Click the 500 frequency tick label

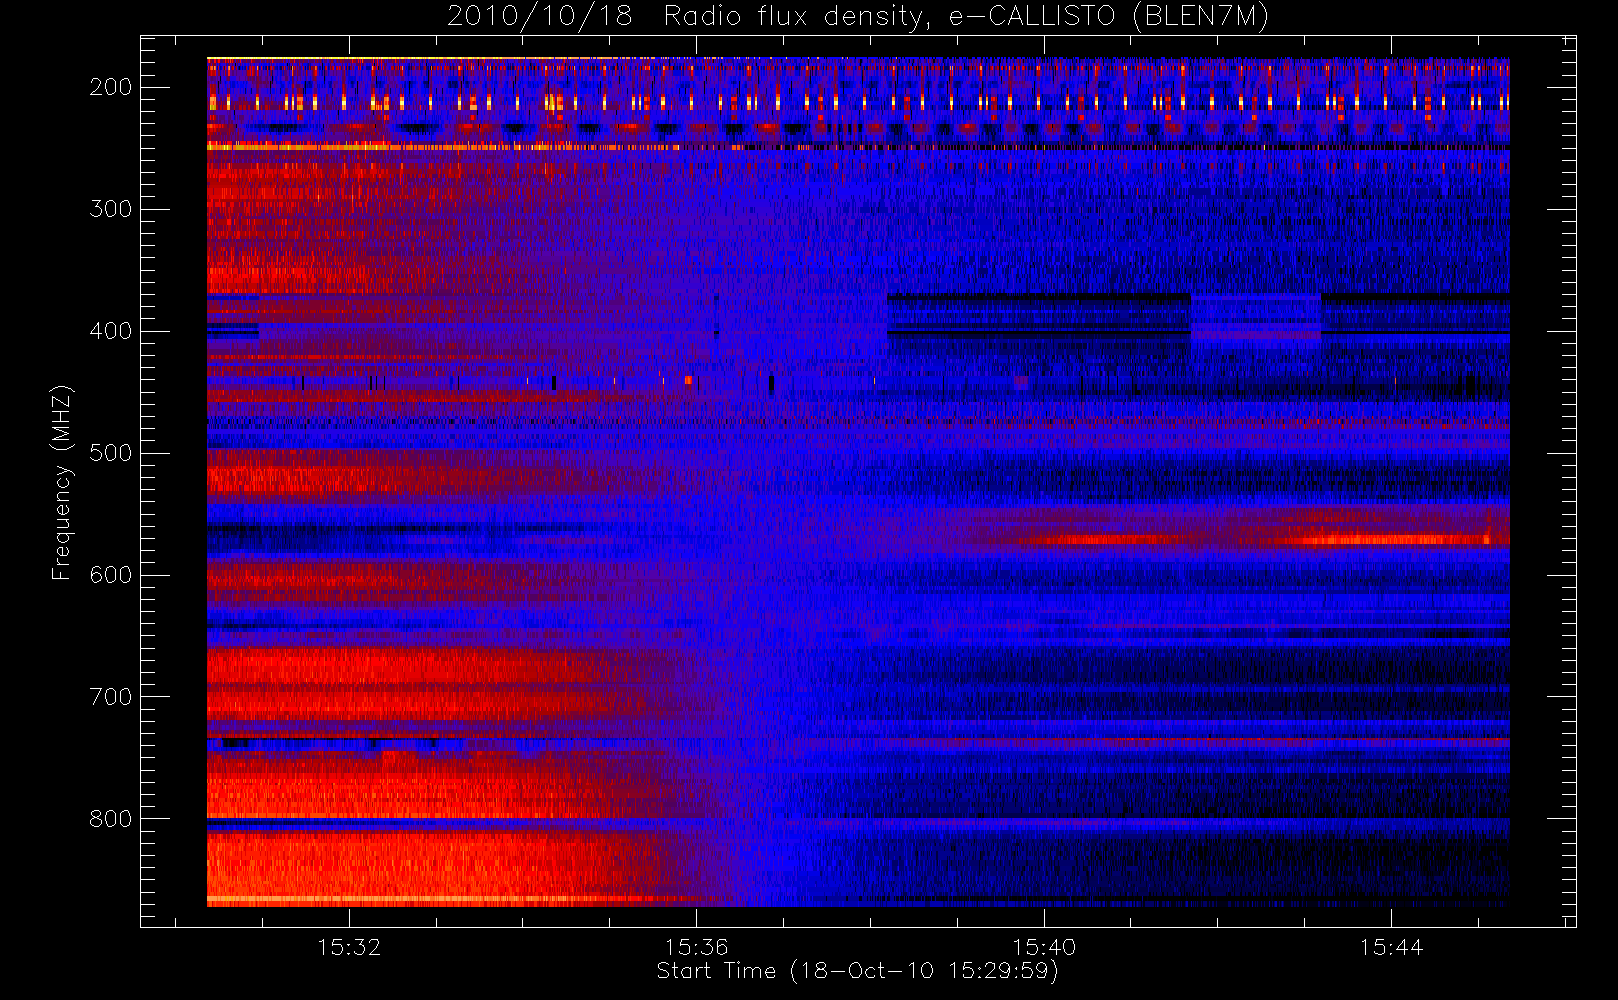coord(111,453)
